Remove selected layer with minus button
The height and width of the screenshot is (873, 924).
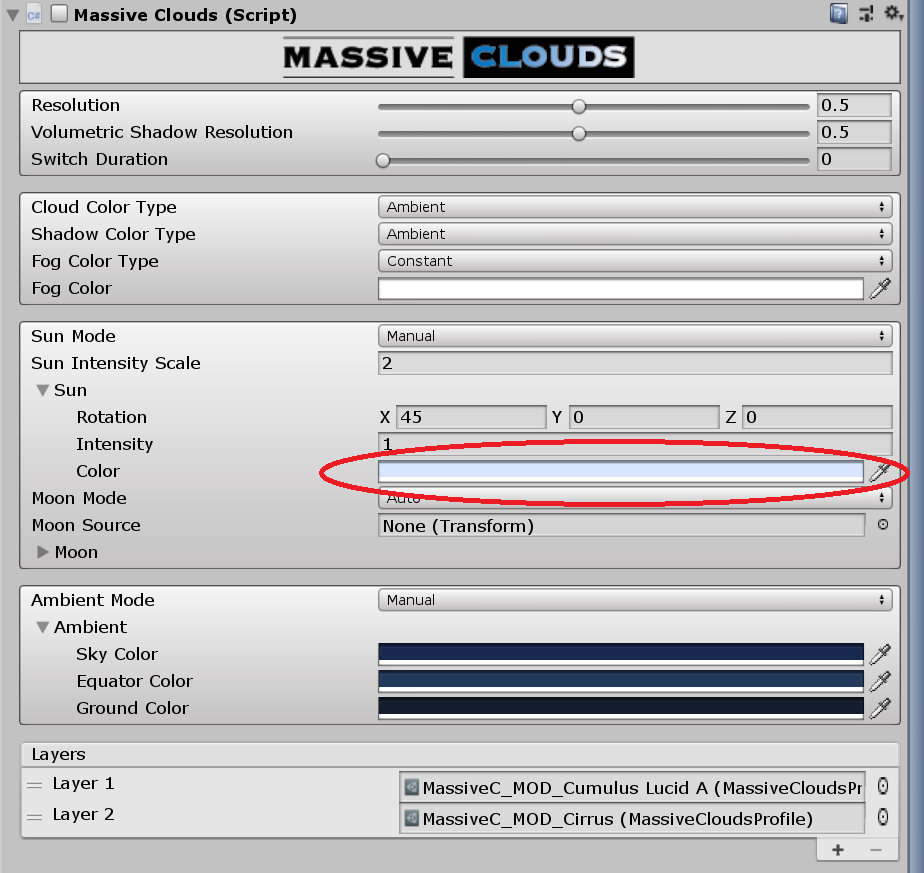876,849
